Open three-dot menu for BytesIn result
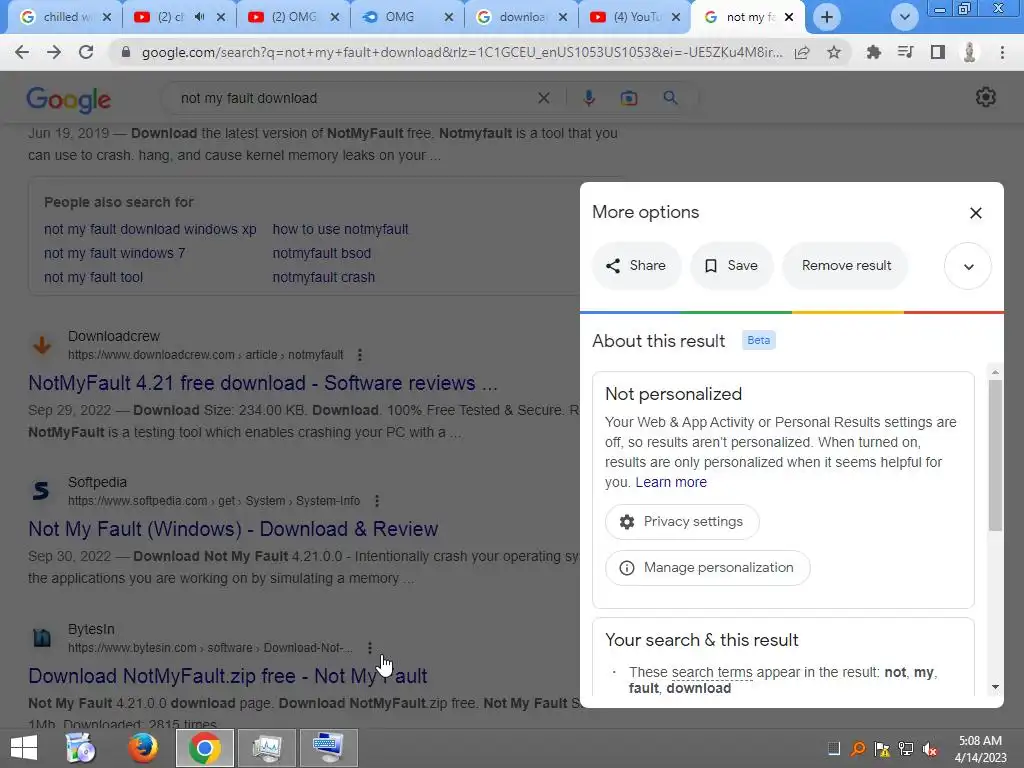 (370, 647)
